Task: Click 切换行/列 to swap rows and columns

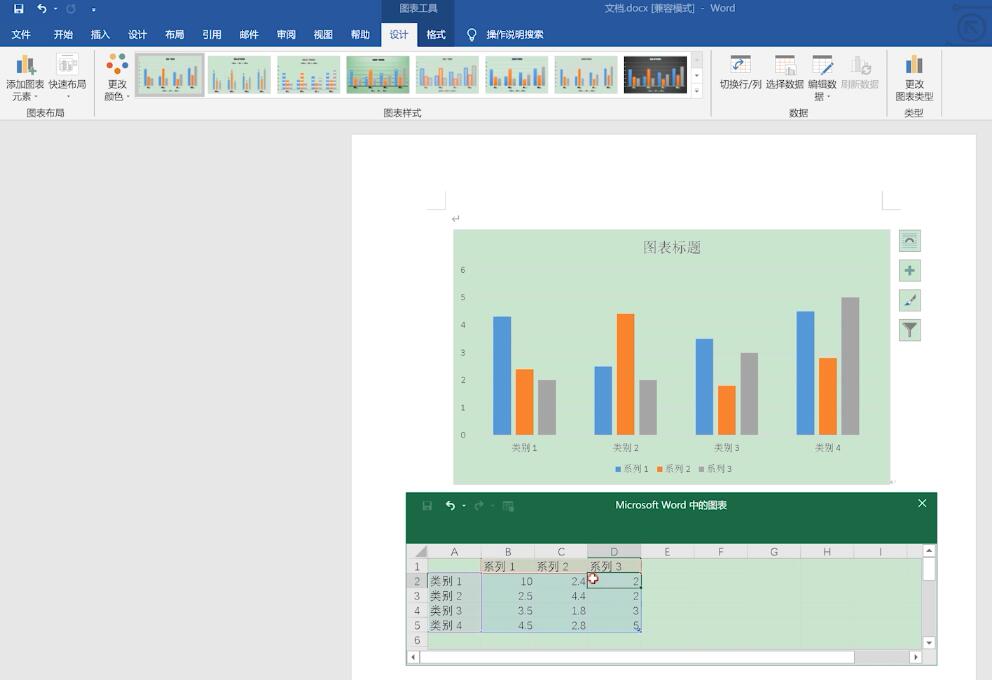Action: click(x=740, y=73)
